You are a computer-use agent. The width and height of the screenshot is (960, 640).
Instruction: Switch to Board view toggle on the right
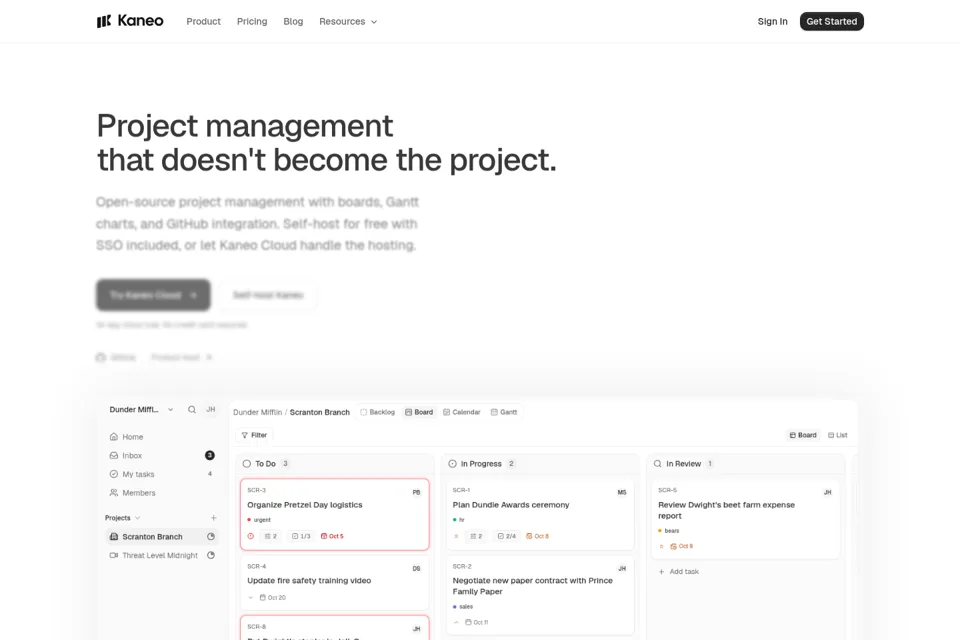(x=803, y=435)
